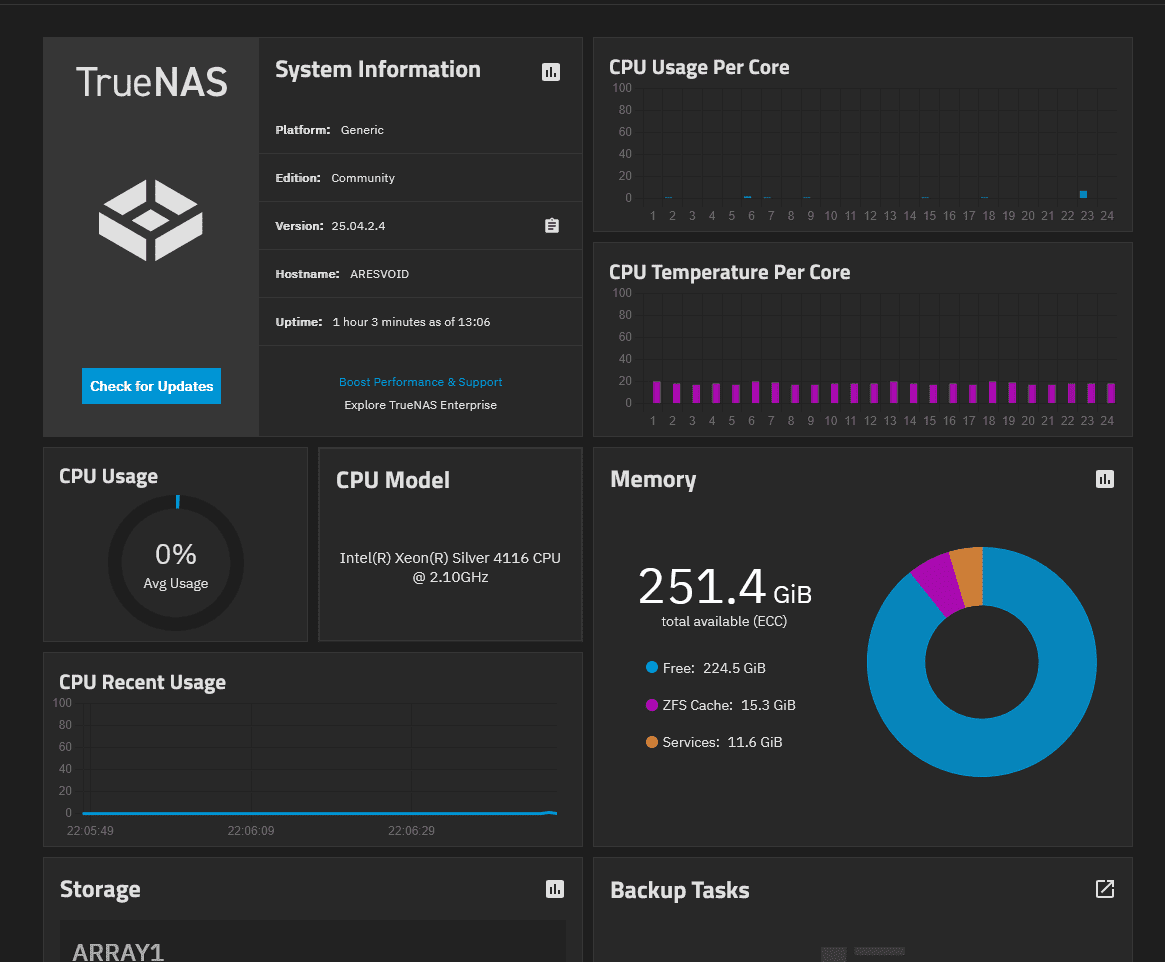Click the TrueNAS cube logo

pos(151,220)
